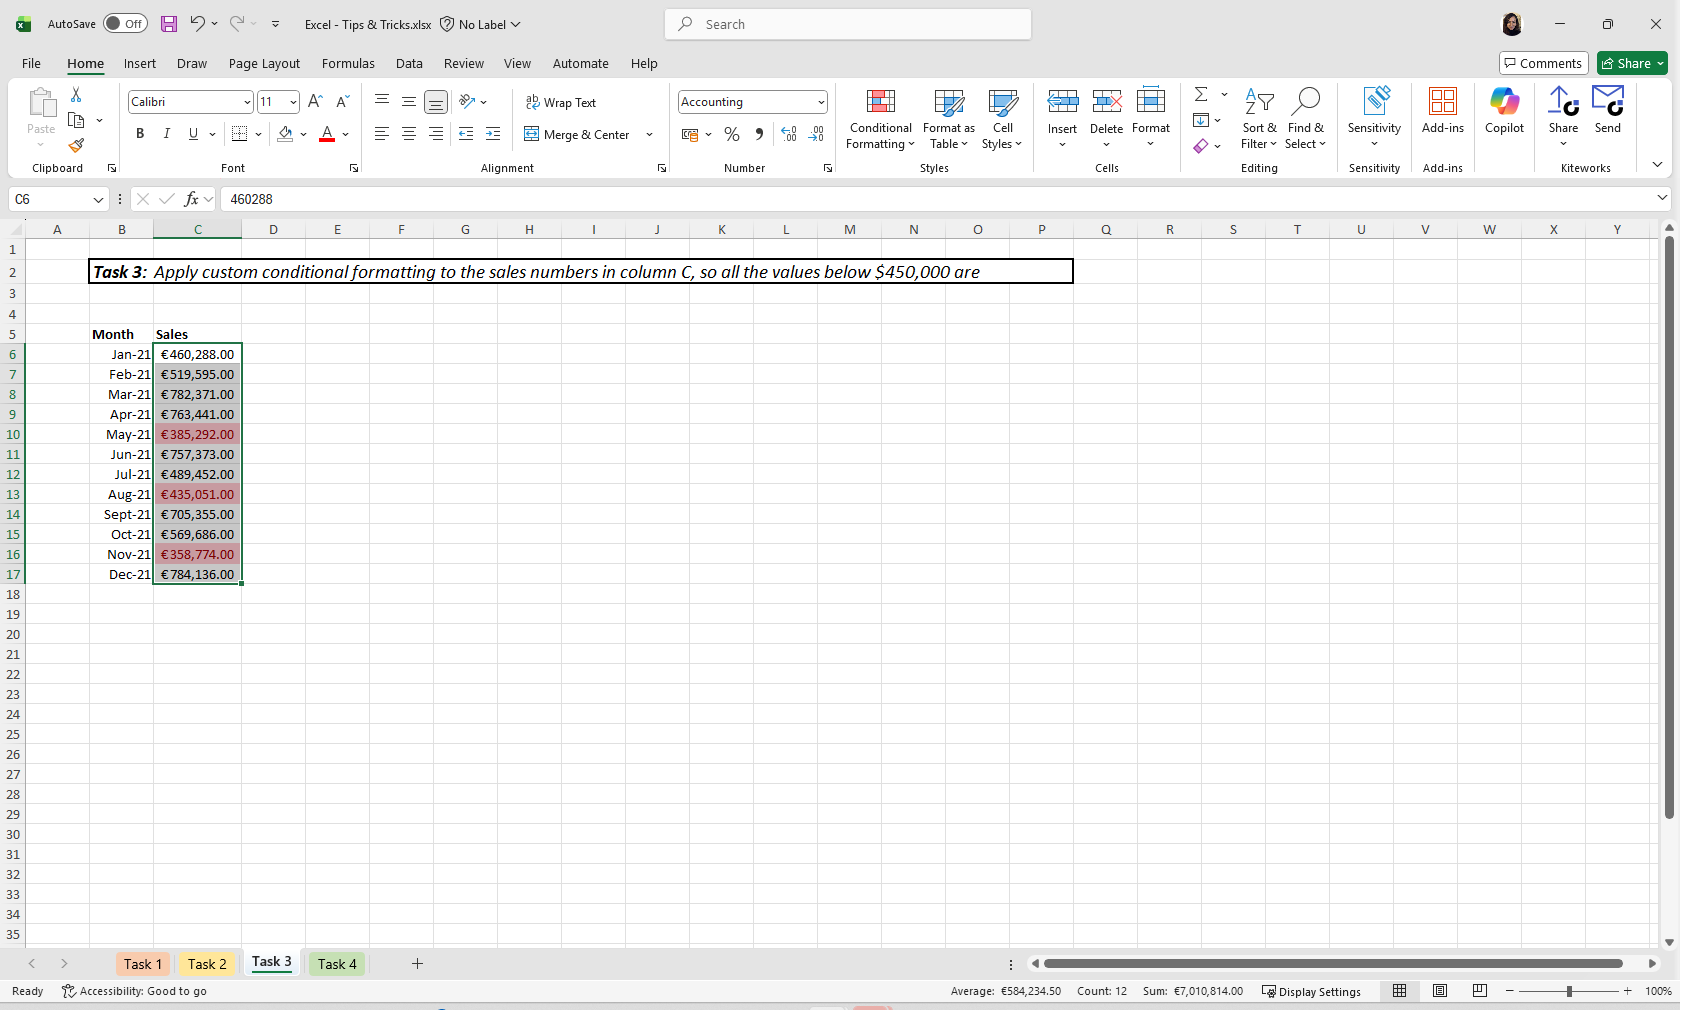
Task: Toggle bold formatting
Action: (140, 134)
